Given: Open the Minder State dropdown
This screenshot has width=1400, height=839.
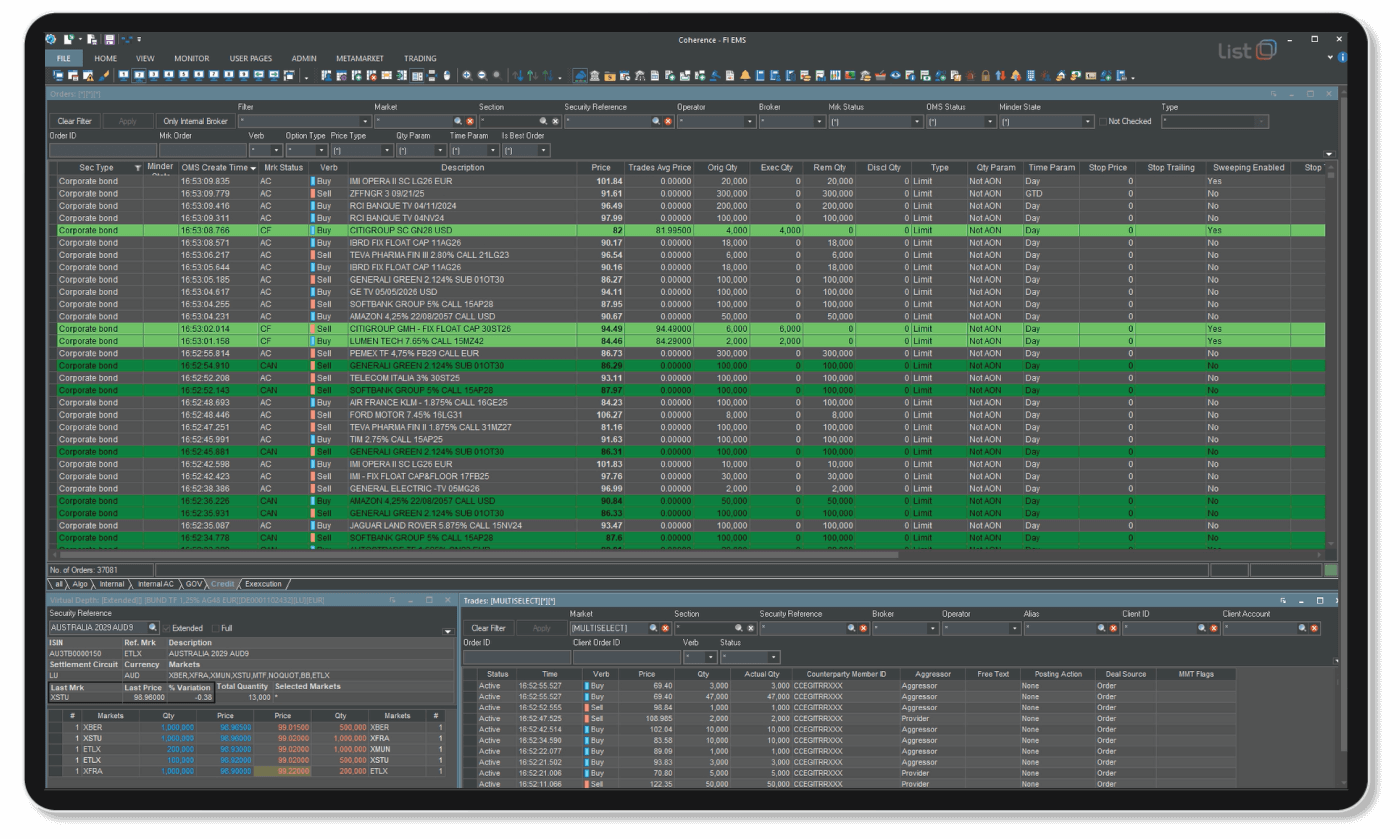Looking at the screenshot, I should [x=1088, y=121].
